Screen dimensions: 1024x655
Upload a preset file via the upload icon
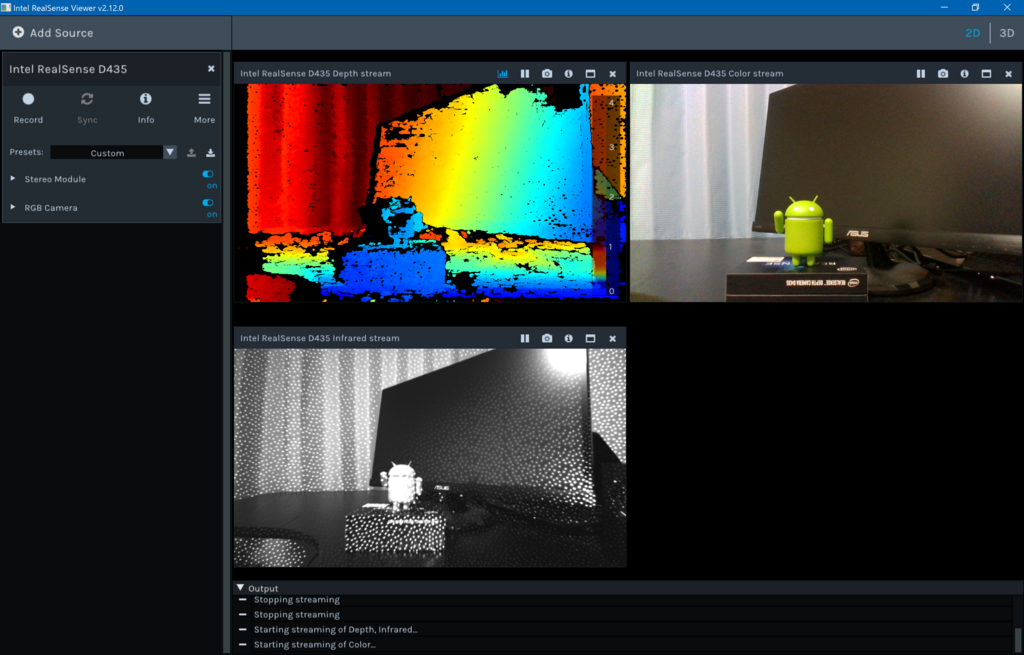click(x=190, y=152)
